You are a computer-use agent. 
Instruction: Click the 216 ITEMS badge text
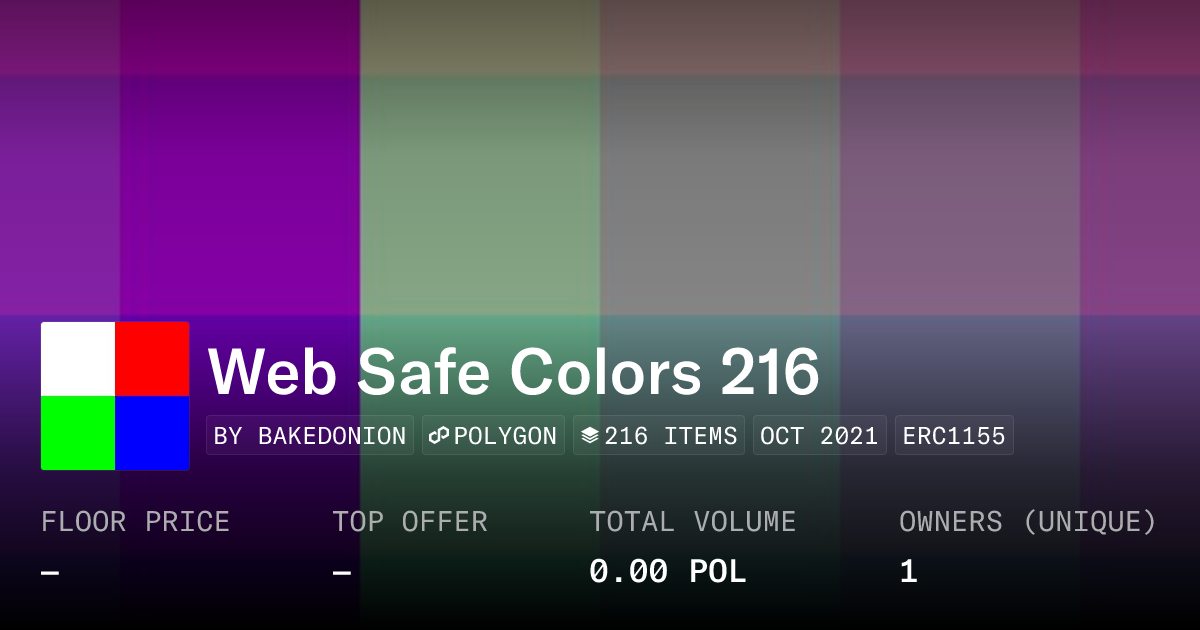(671, 436)
